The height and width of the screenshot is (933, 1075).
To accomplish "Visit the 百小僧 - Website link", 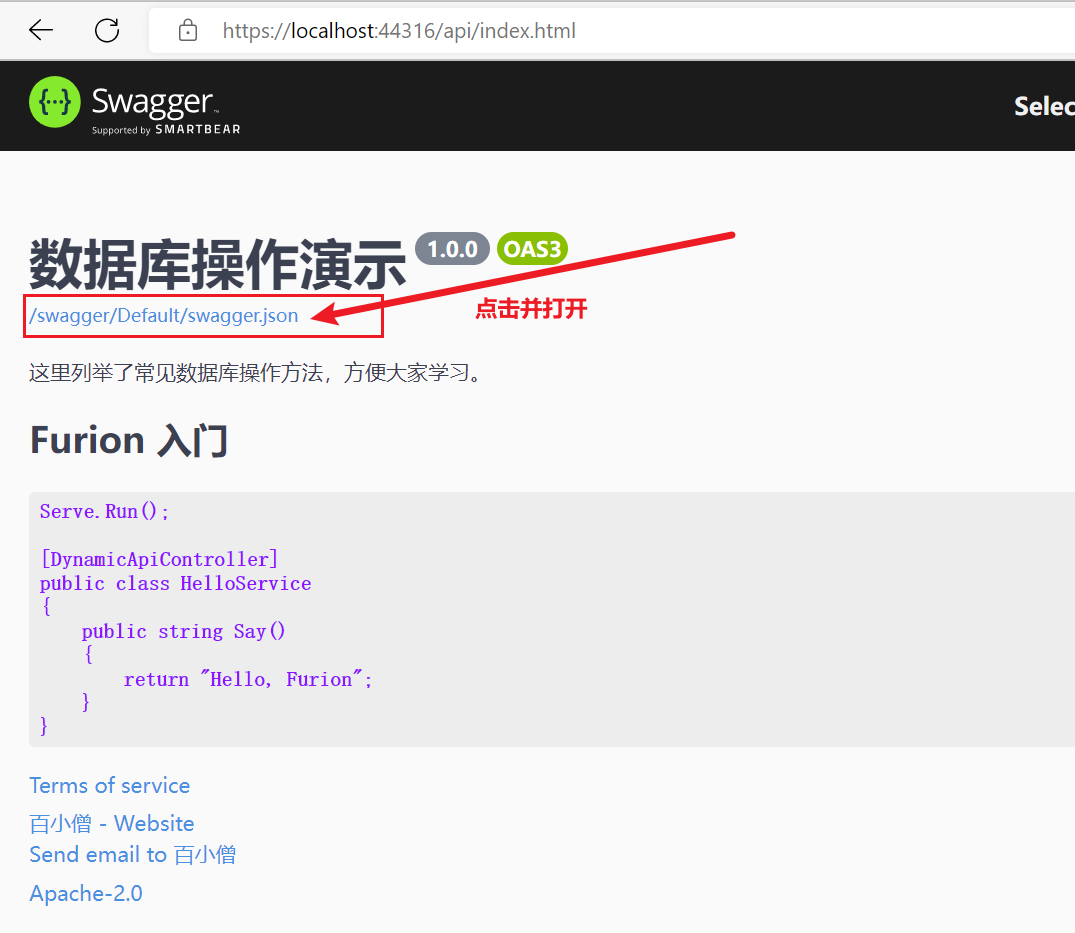I will tap(112, 824).
